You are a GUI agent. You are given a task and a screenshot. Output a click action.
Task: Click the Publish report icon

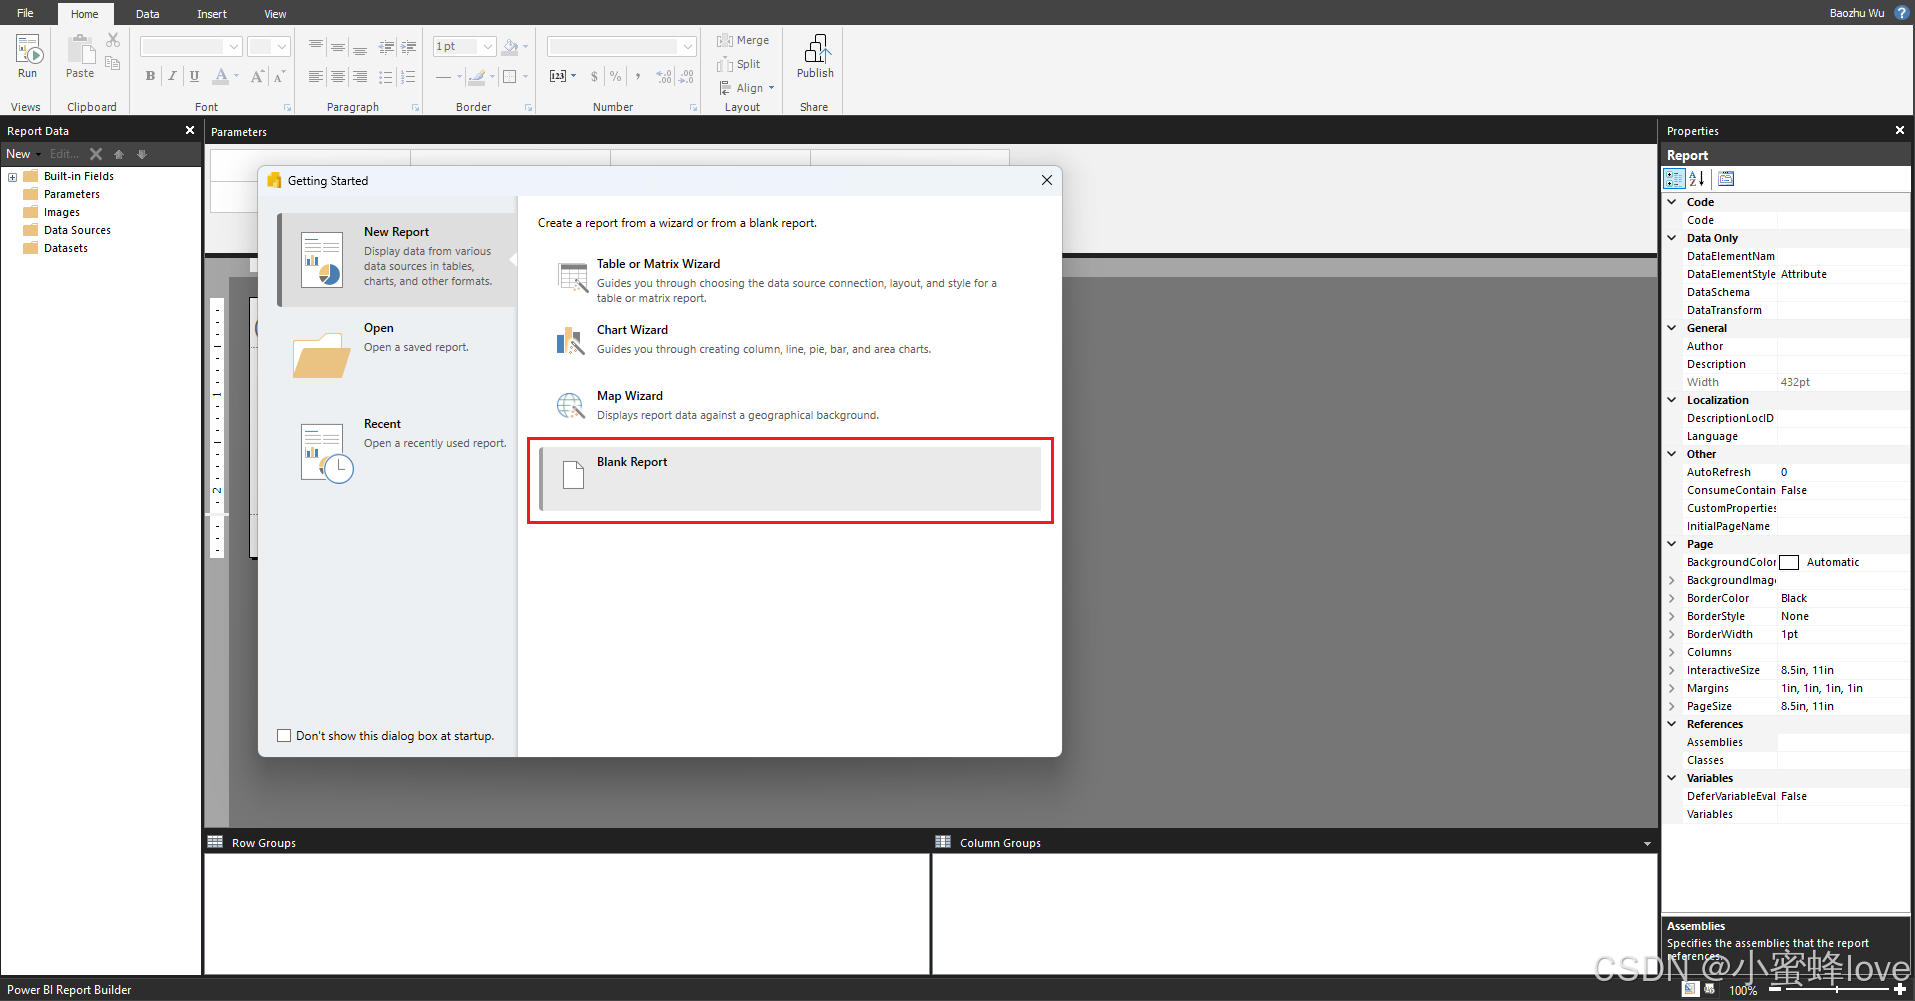(815, 57)
